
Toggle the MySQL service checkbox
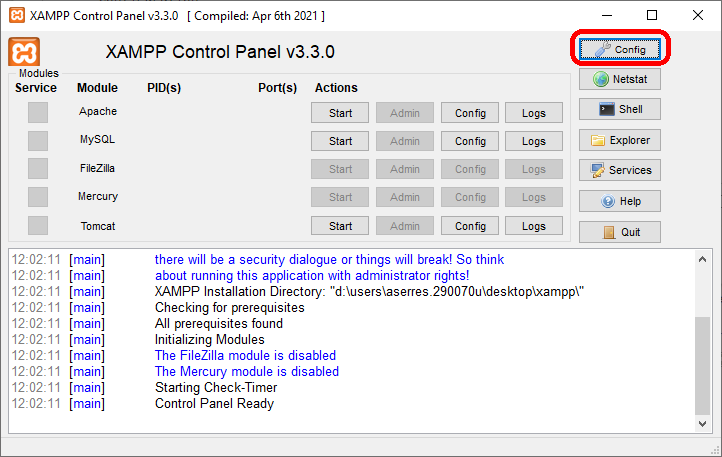[x=38, y=141]
